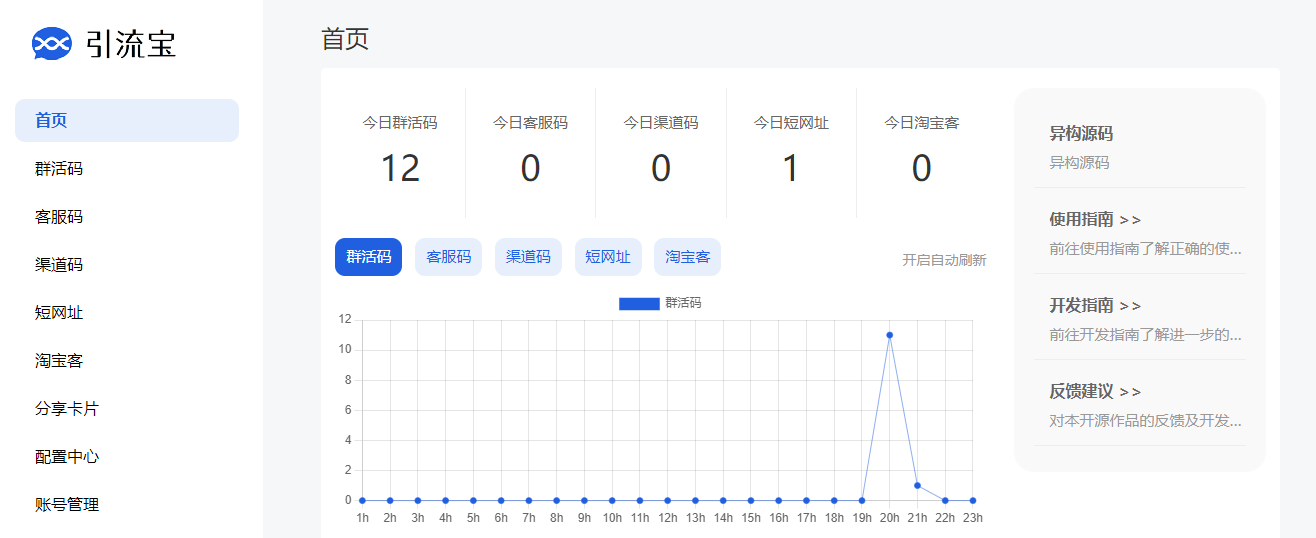The width and height of the screenshot is (1316, 538).
Task: Navigate to 短网址 sidebar item
Action: [x=59, y=313]
